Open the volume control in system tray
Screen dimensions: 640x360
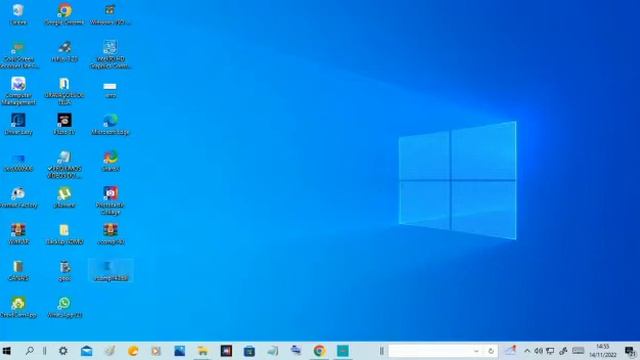coord(538,351)
